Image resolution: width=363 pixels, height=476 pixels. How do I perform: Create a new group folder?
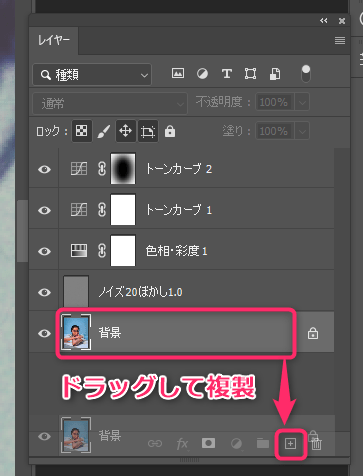pyautogui.click(x=263, y=443)
